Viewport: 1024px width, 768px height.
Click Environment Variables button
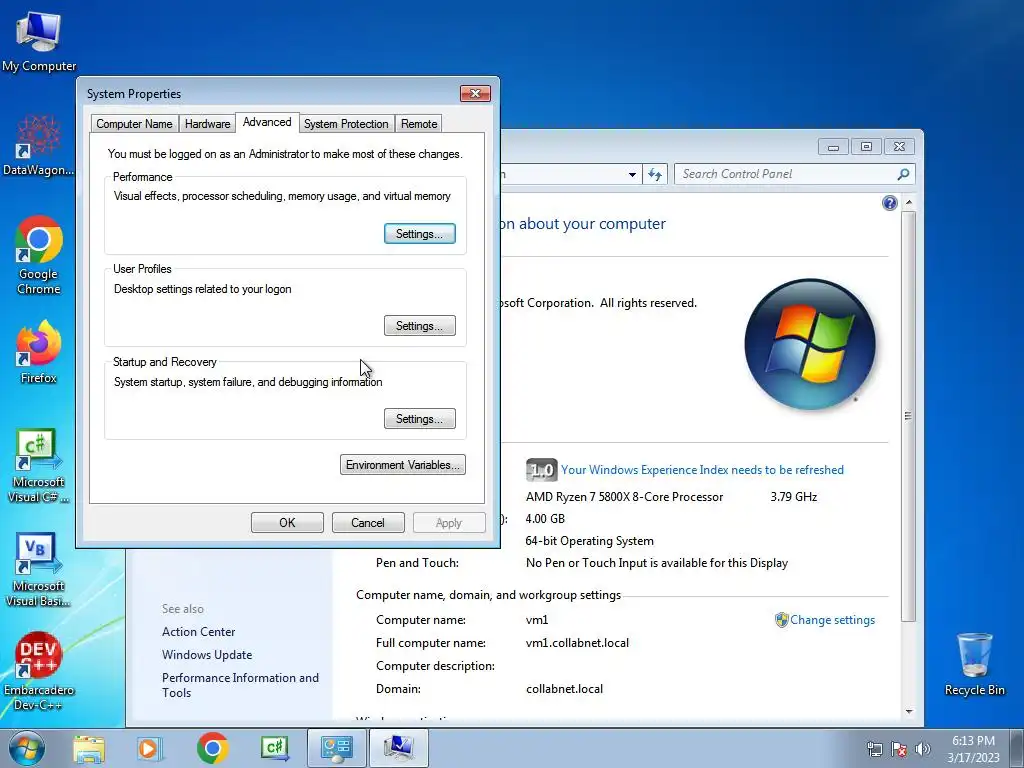click(403, 465)
